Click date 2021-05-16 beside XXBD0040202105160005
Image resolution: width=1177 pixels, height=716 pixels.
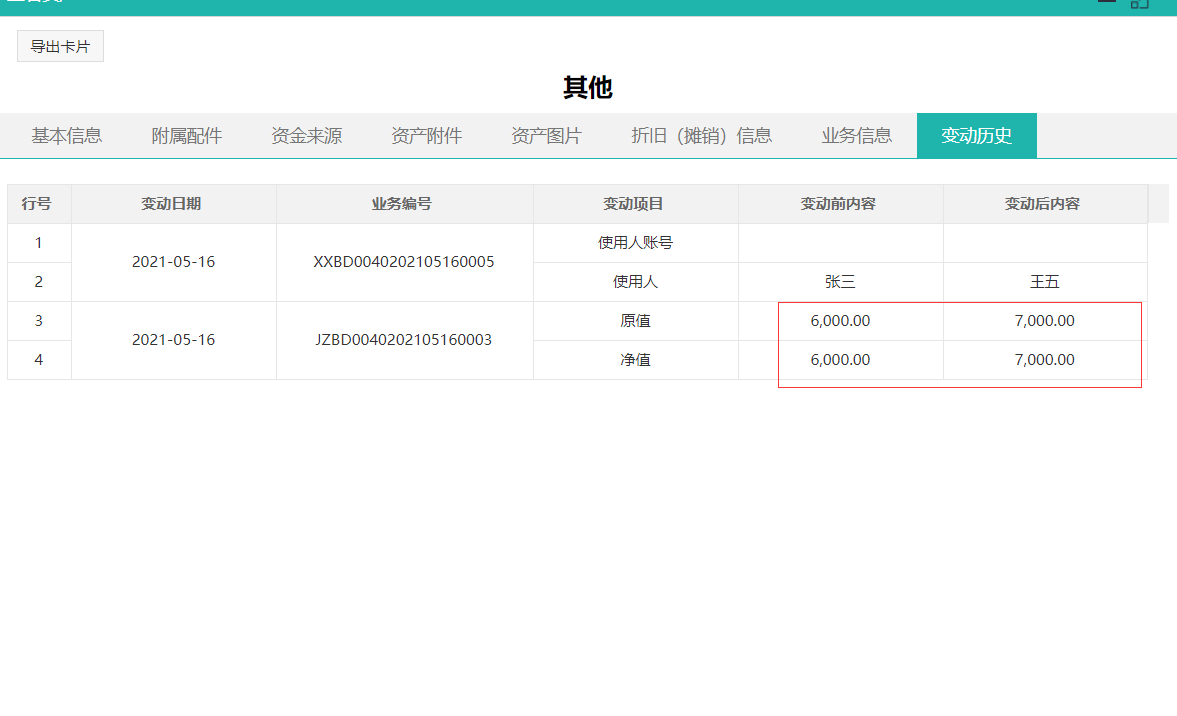click(x=173, y=262)
